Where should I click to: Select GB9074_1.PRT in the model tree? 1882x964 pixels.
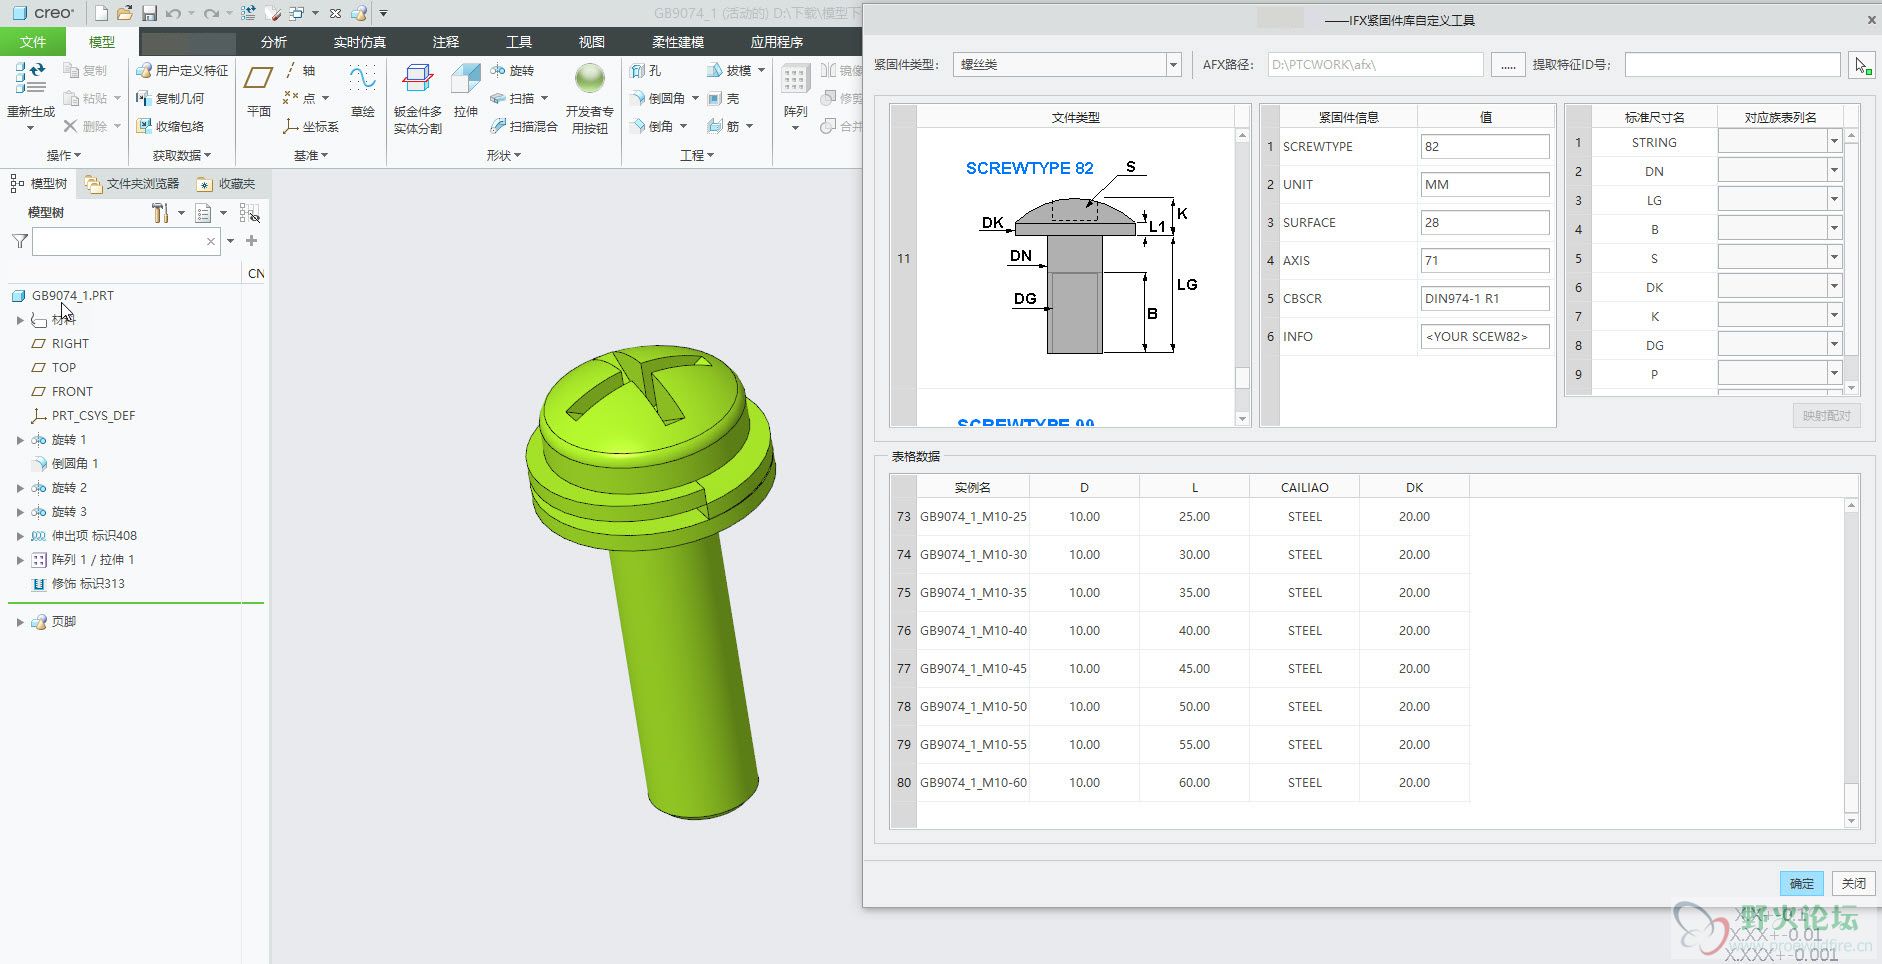click(72, 296)
